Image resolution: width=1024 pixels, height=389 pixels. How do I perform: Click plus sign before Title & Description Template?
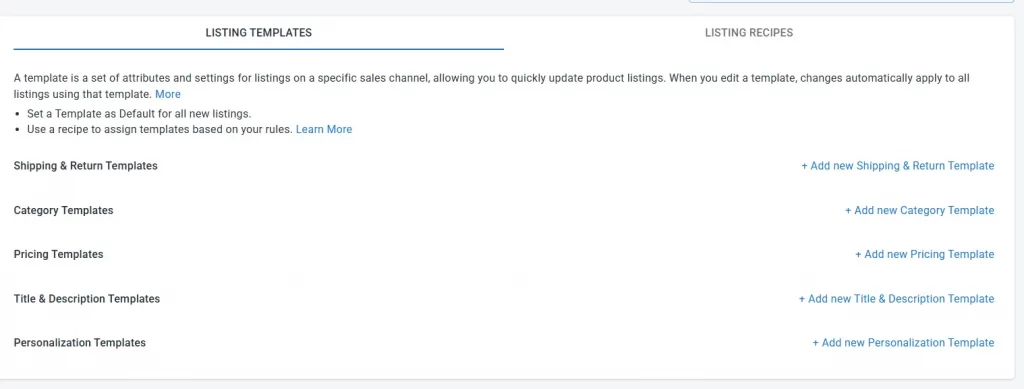pyautogui.click(x=802, y=298)
